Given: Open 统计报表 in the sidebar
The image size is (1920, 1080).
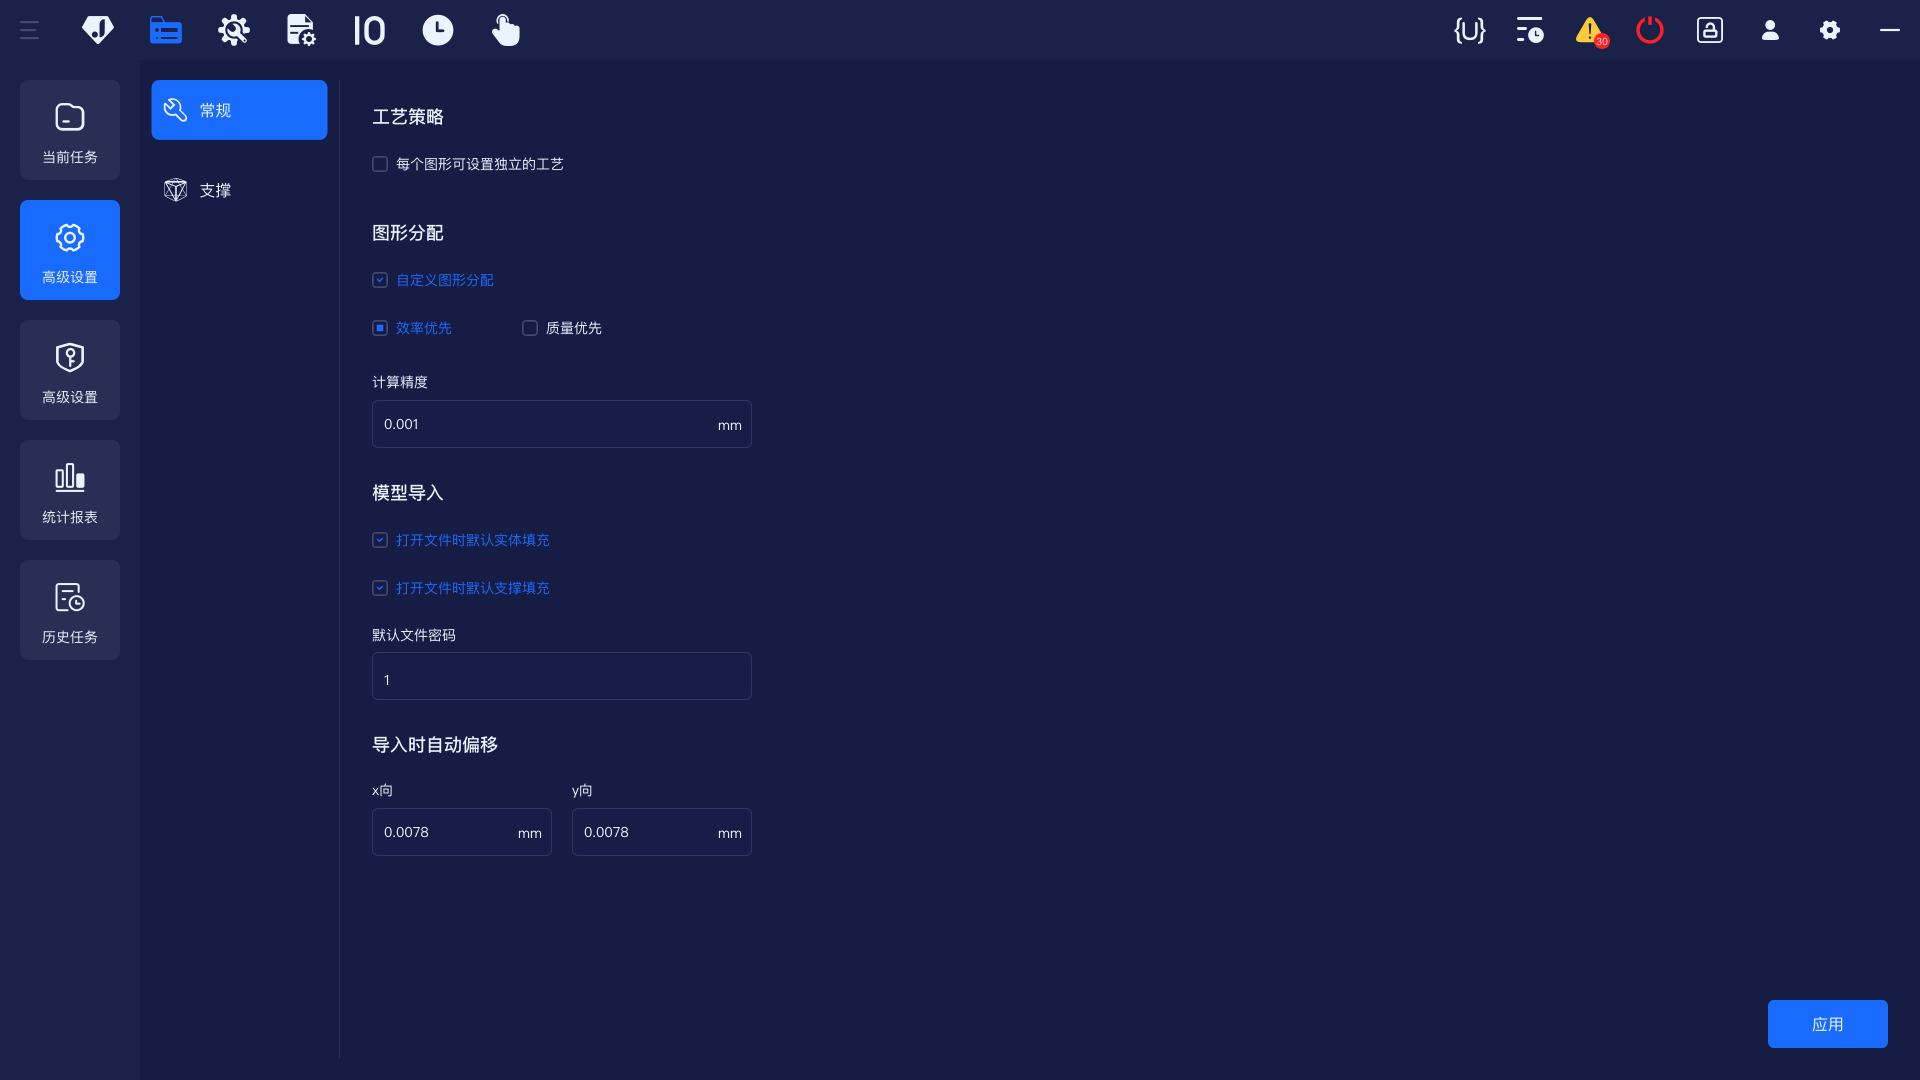Looking at the screenshot, I should click(70, 490).
